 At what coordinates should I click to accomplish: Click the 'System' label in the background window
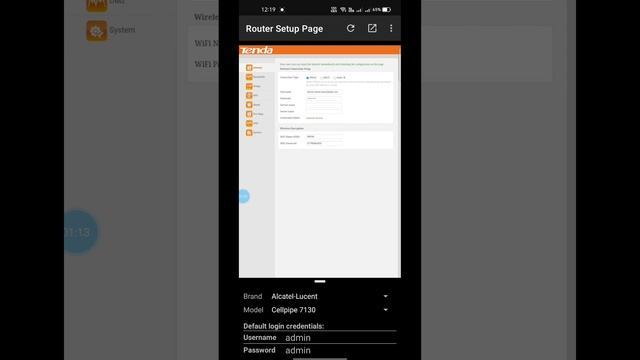tap(122, 30)
